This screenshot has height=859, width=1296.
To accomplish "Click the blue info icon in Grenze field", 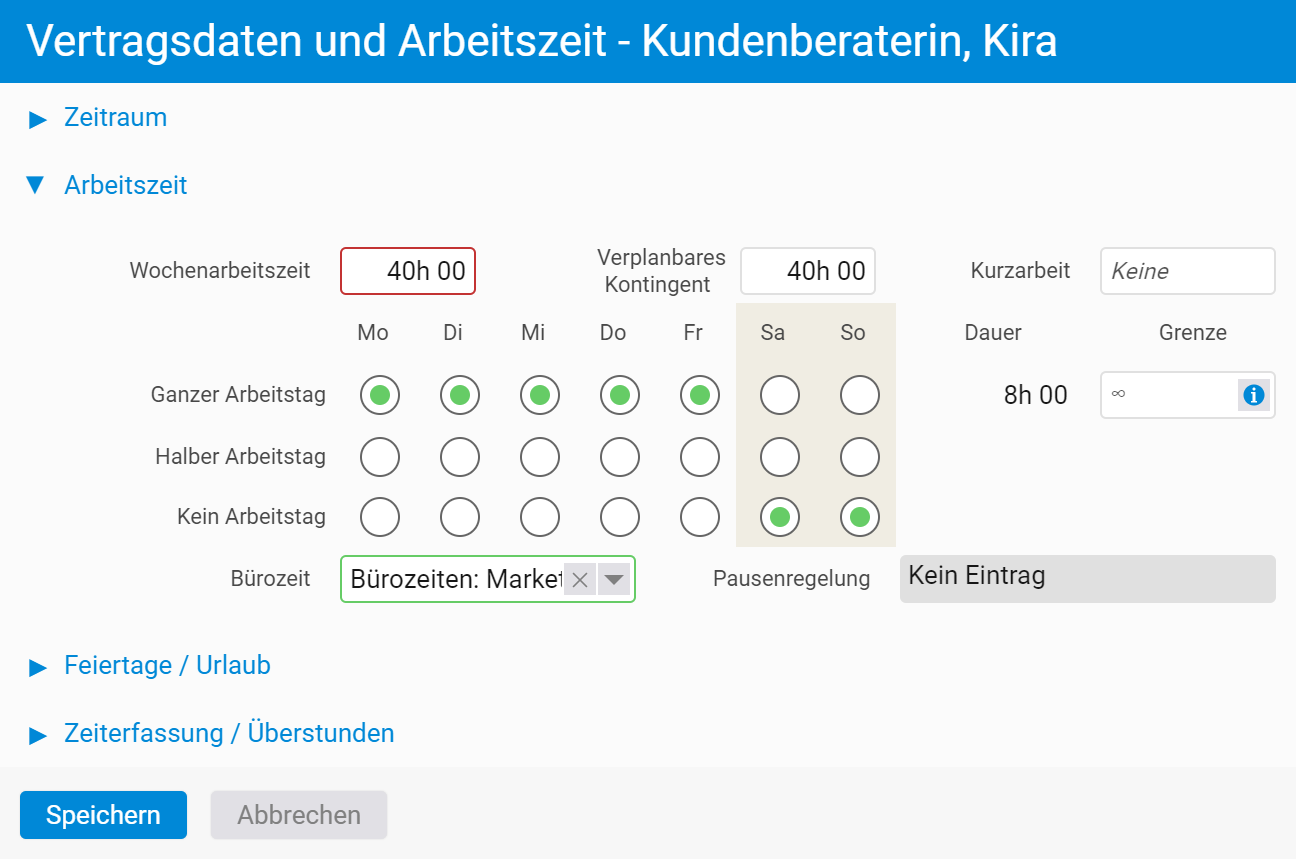I will 1254,395.
